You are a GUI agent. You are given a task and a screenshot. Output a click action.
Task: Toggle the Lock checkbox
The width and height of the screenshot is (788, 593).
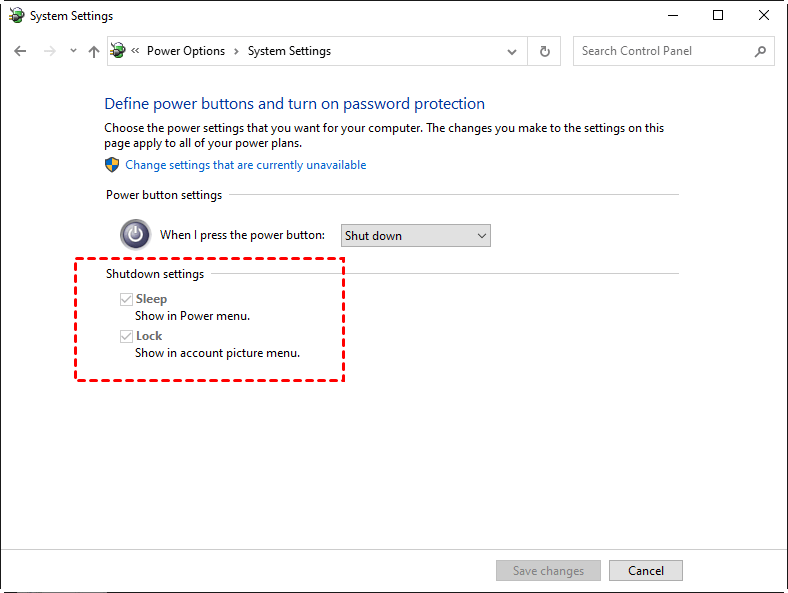127,336
